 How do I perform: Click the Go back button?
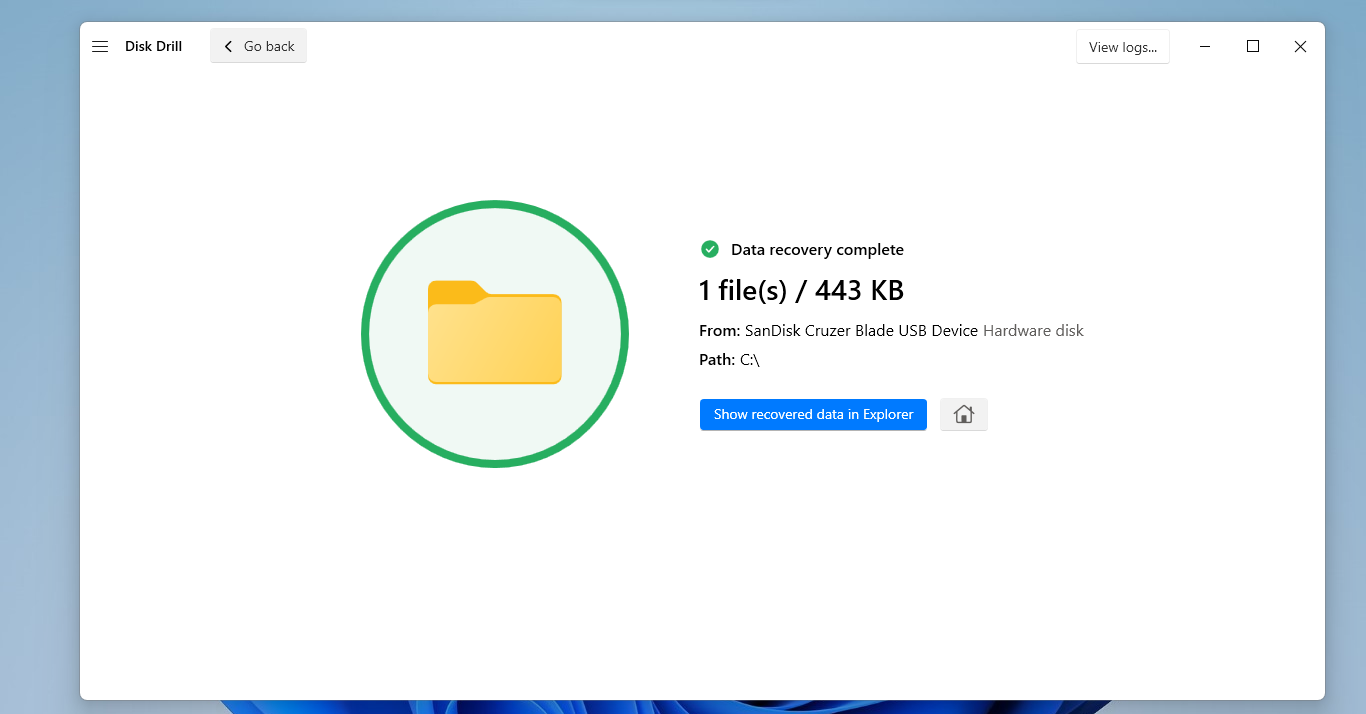click(258, 46)
